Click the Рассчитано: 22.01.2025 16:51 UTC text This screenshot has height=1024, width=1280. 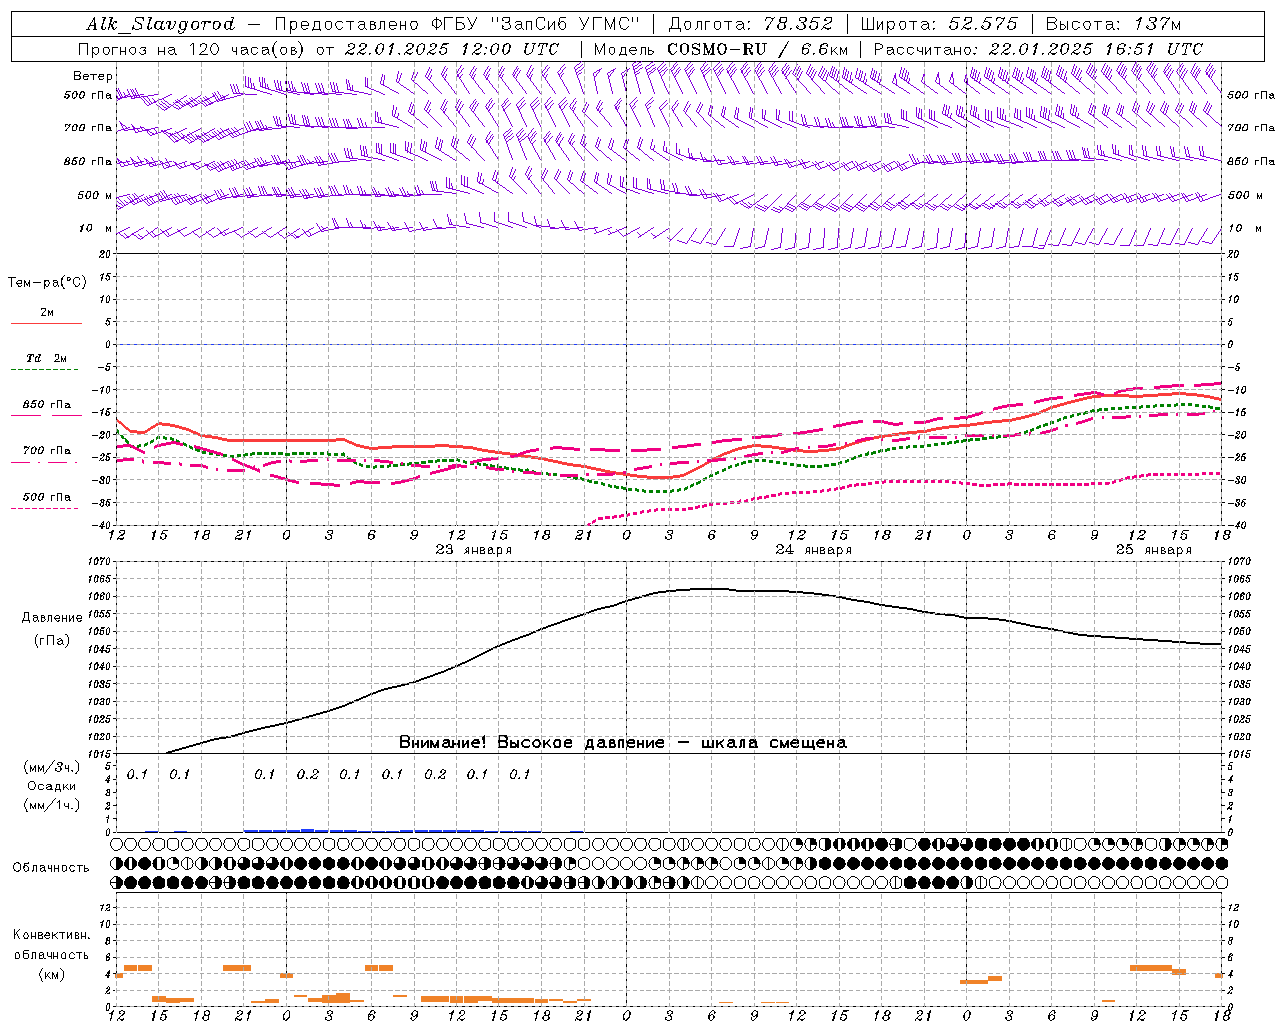coord(1038,49)
